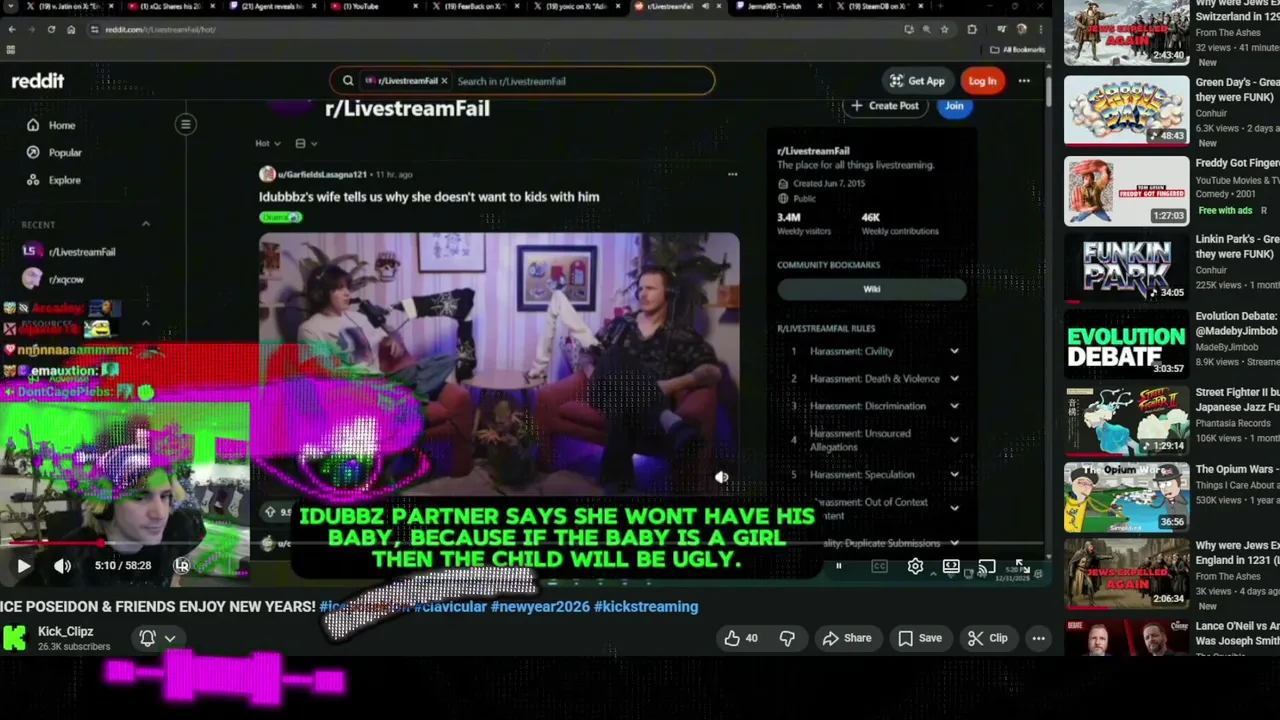1280x720 pixels.
Task: Enter fullscreen in the YouTube player
Action: pyautogui.click(x=1022, y=567)
